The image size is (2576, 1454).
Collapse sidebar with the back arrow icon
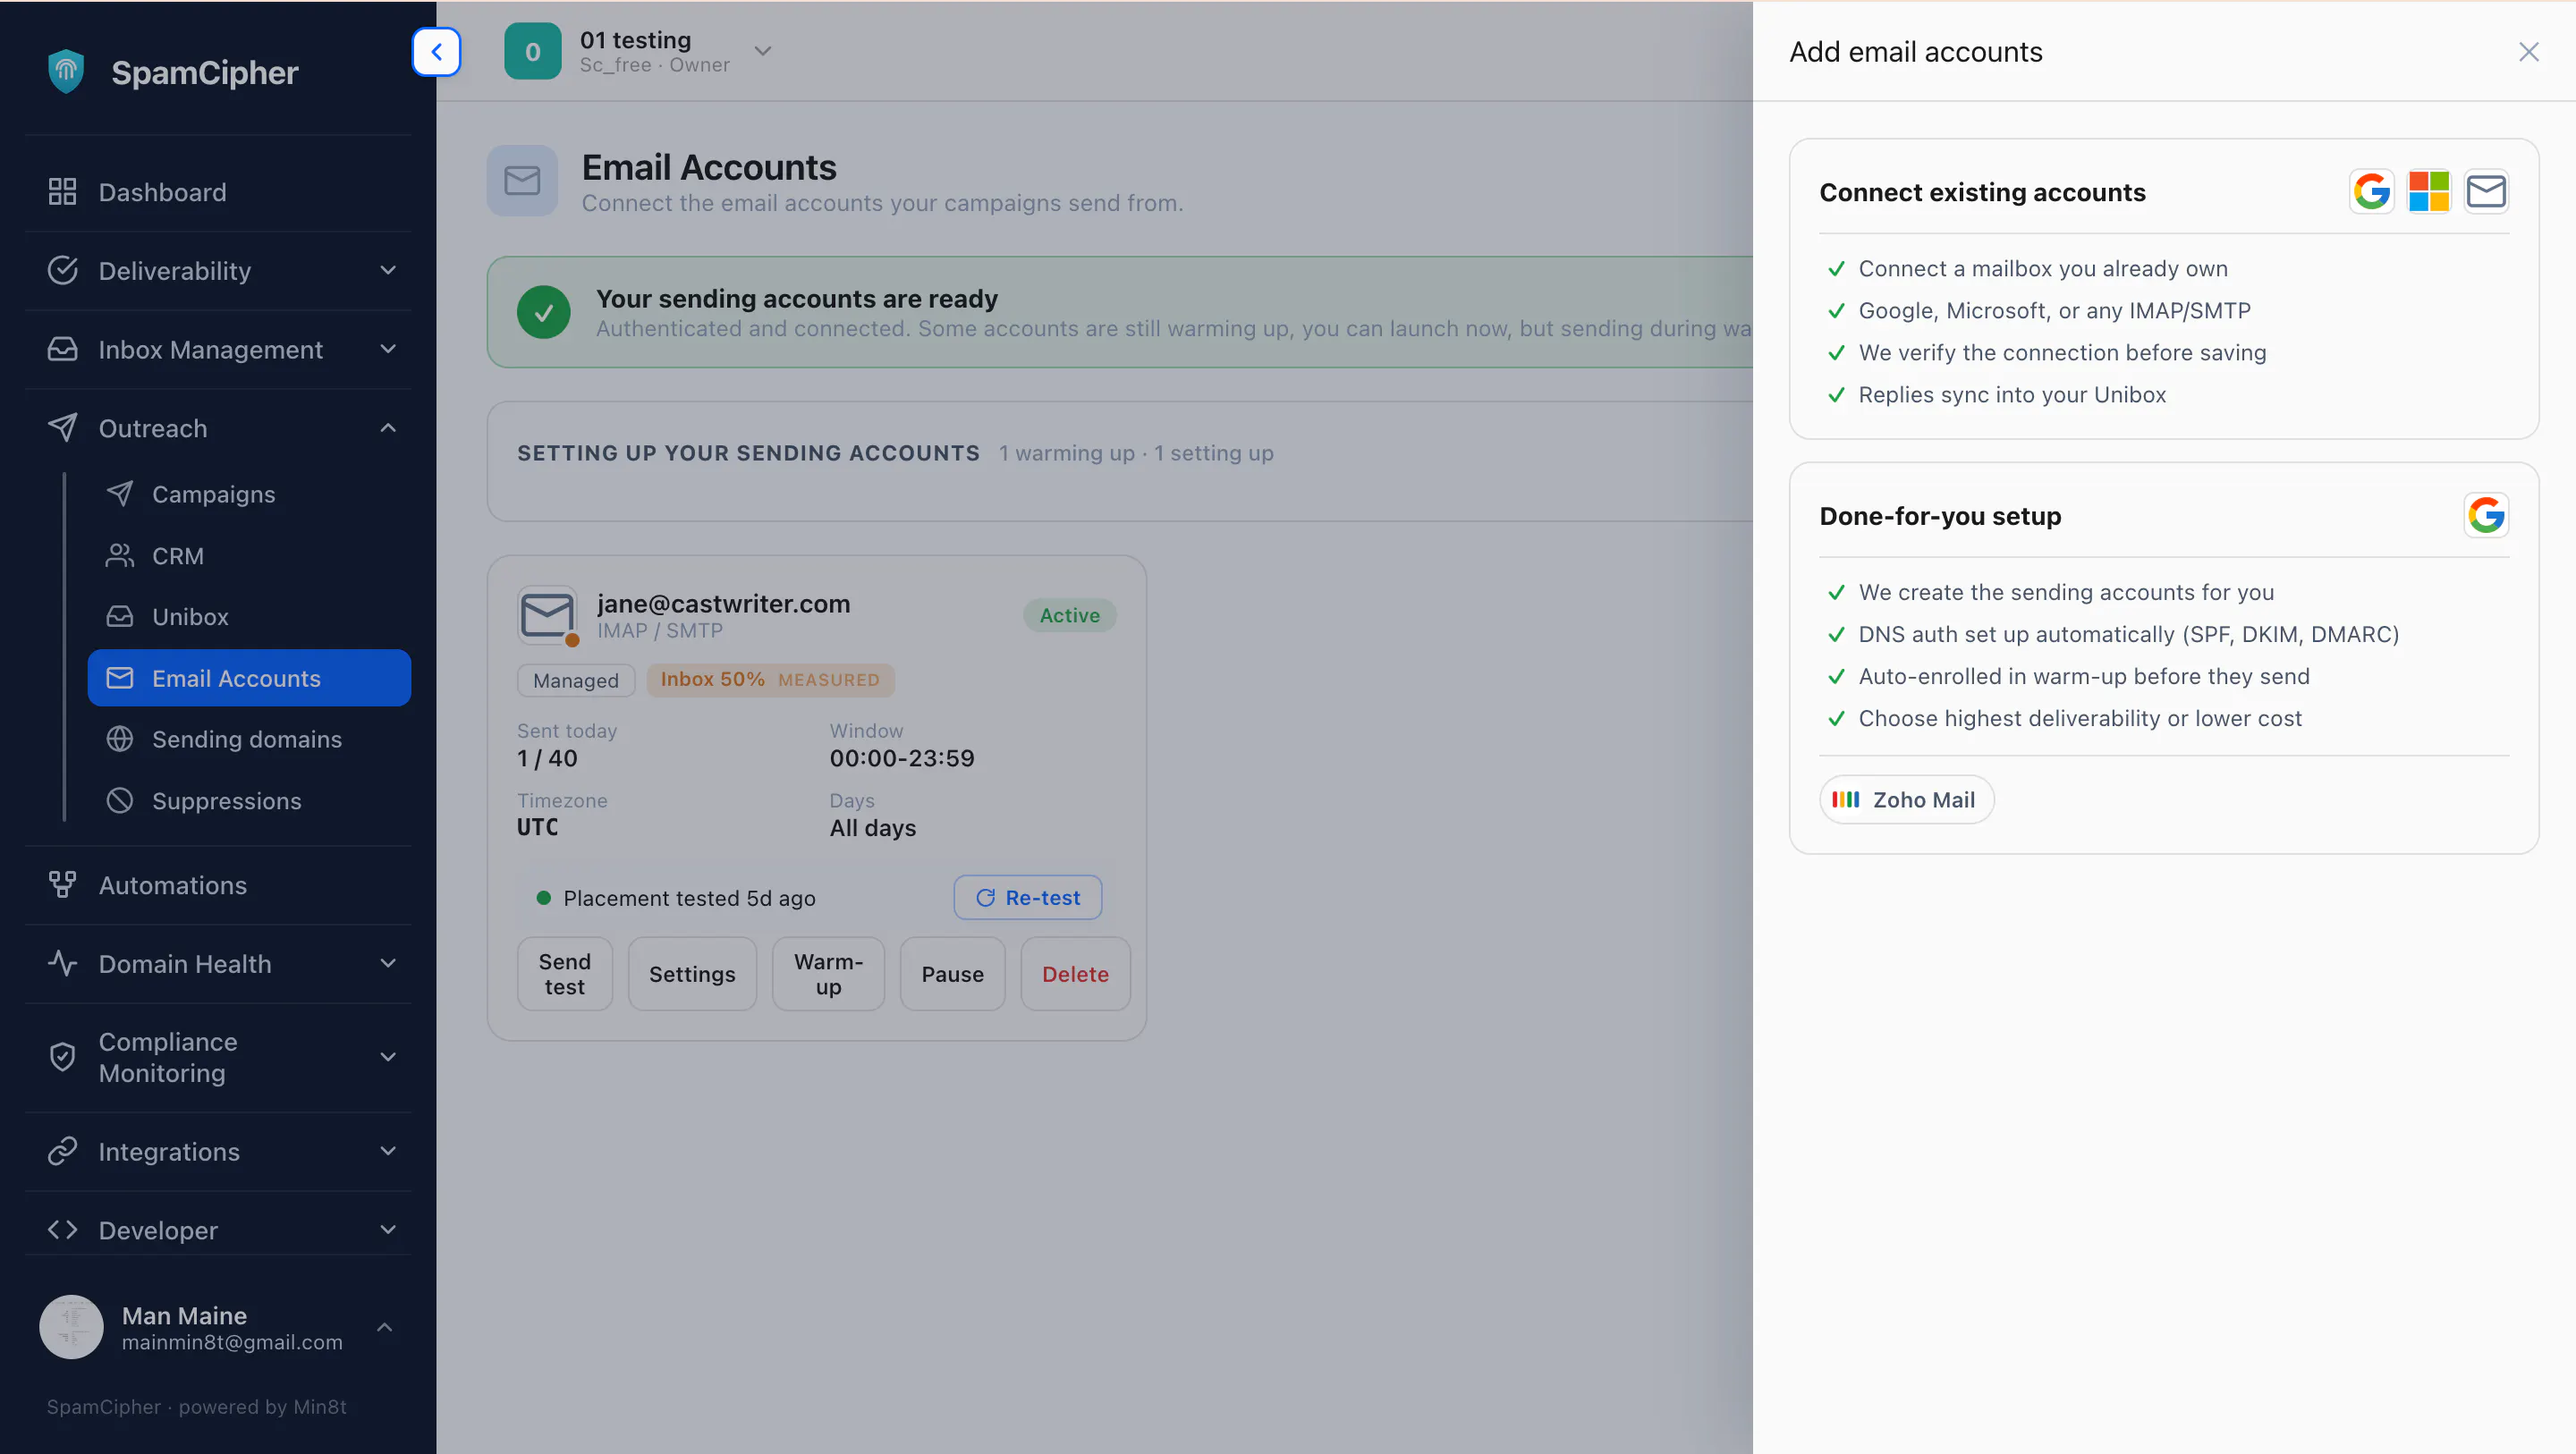pos(436,52)
